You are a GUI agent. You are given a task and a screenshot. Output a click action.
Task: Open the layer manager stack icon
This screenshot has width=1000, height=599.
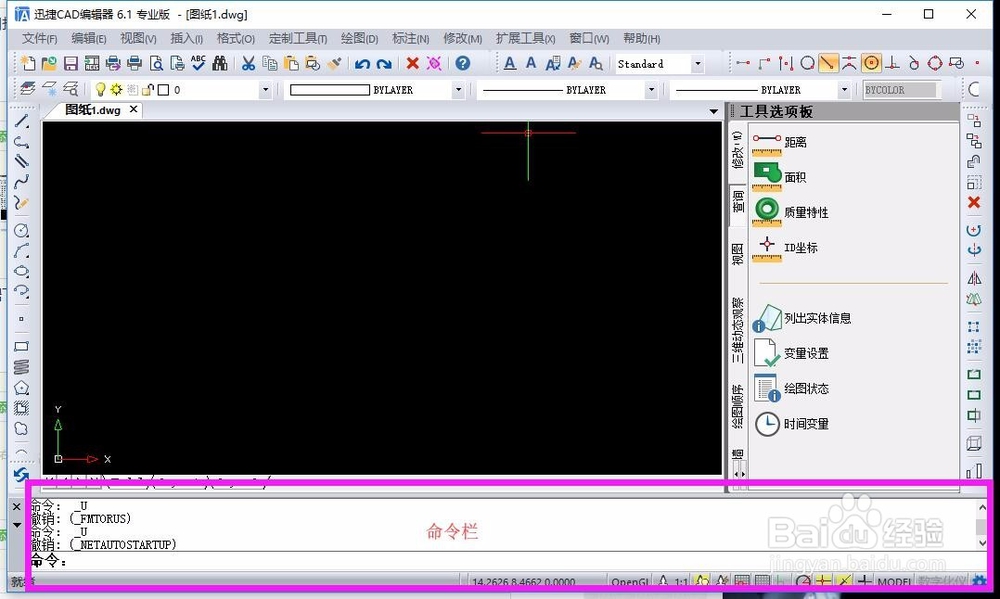click(27, 89)
